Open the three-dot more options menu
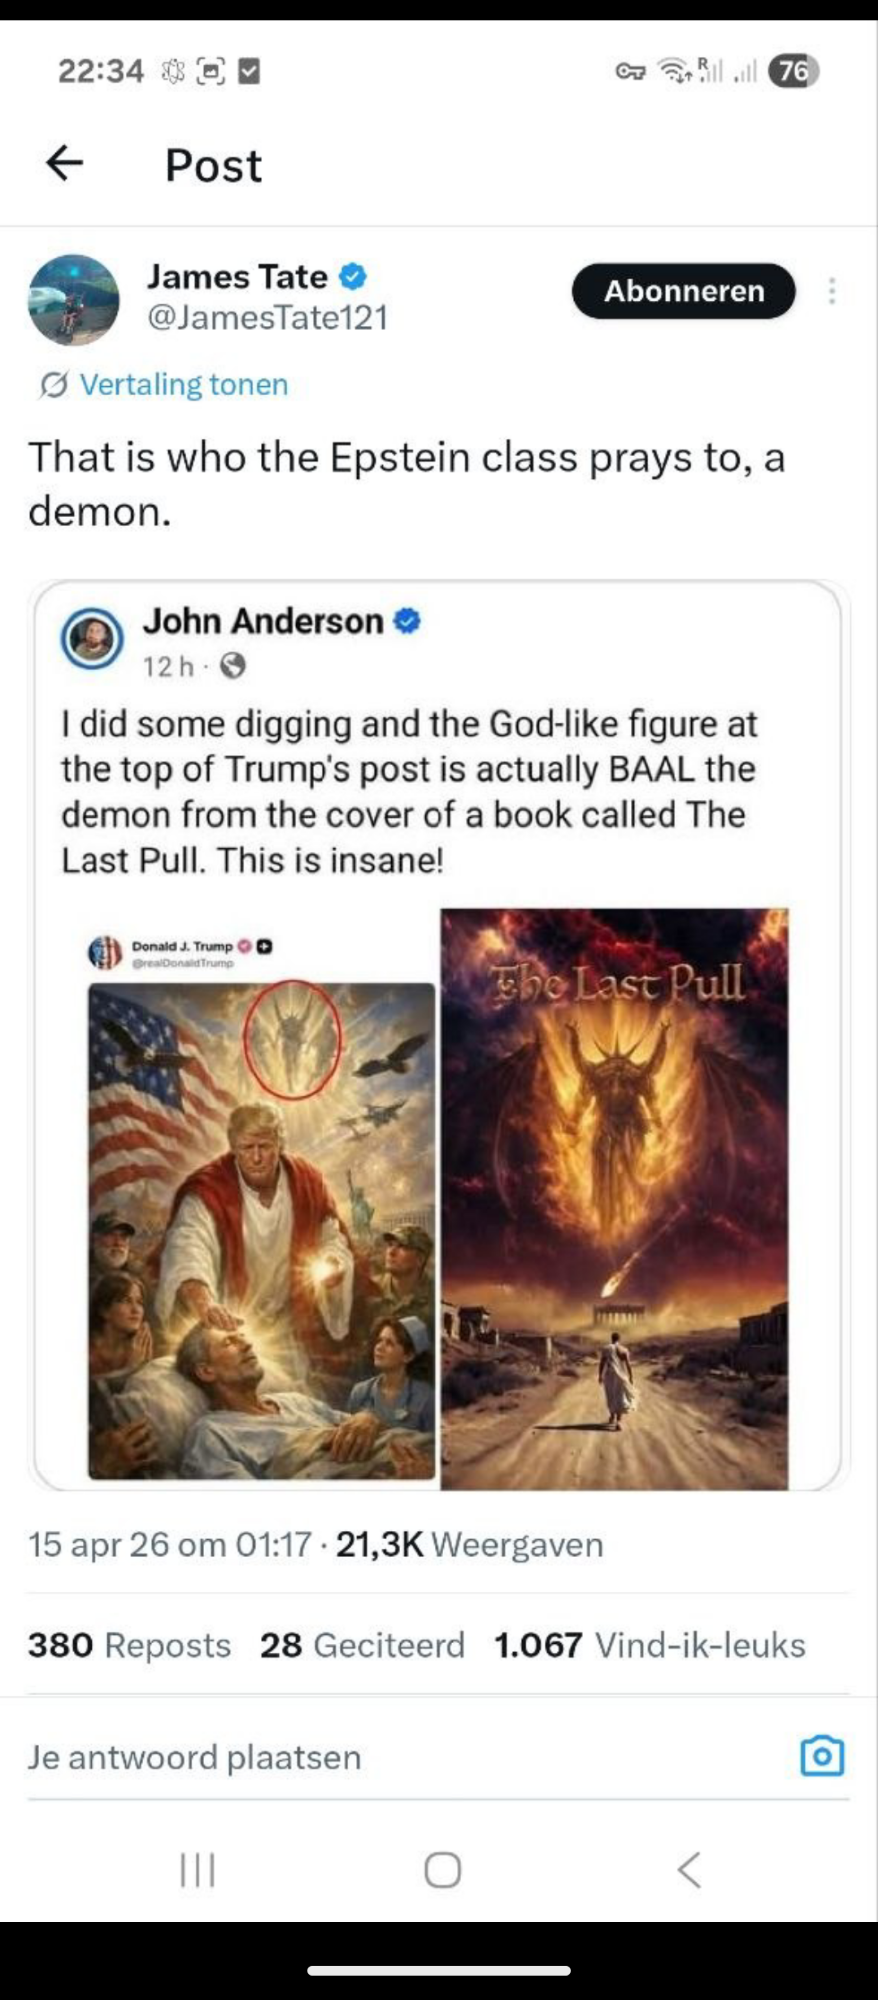 pyautogui.click(x=832, y=291)
